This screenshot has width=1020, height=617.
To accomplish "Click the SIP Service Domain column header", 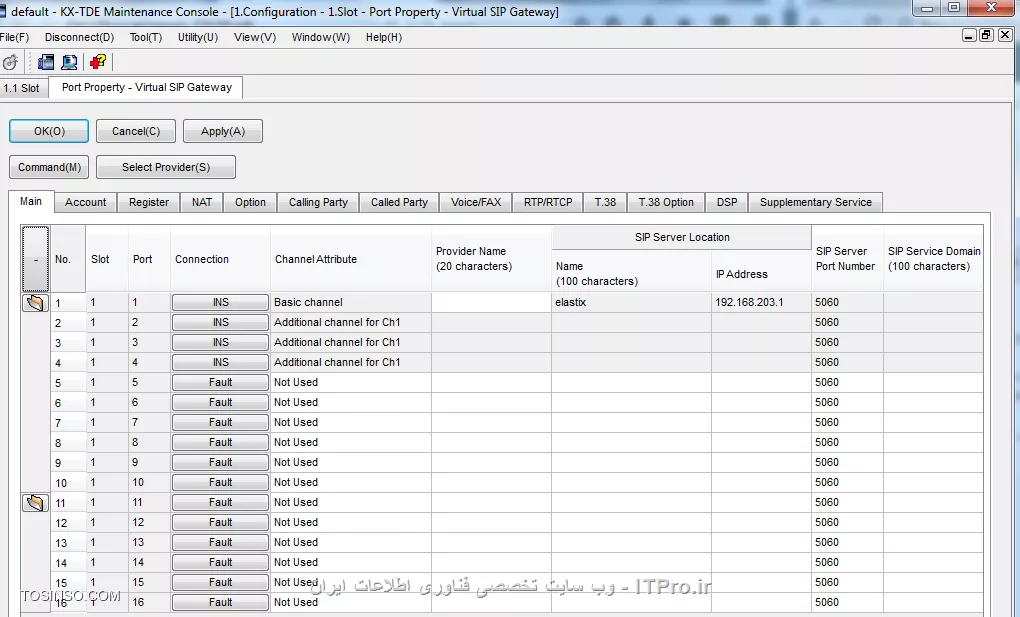I will pos(933,259).
